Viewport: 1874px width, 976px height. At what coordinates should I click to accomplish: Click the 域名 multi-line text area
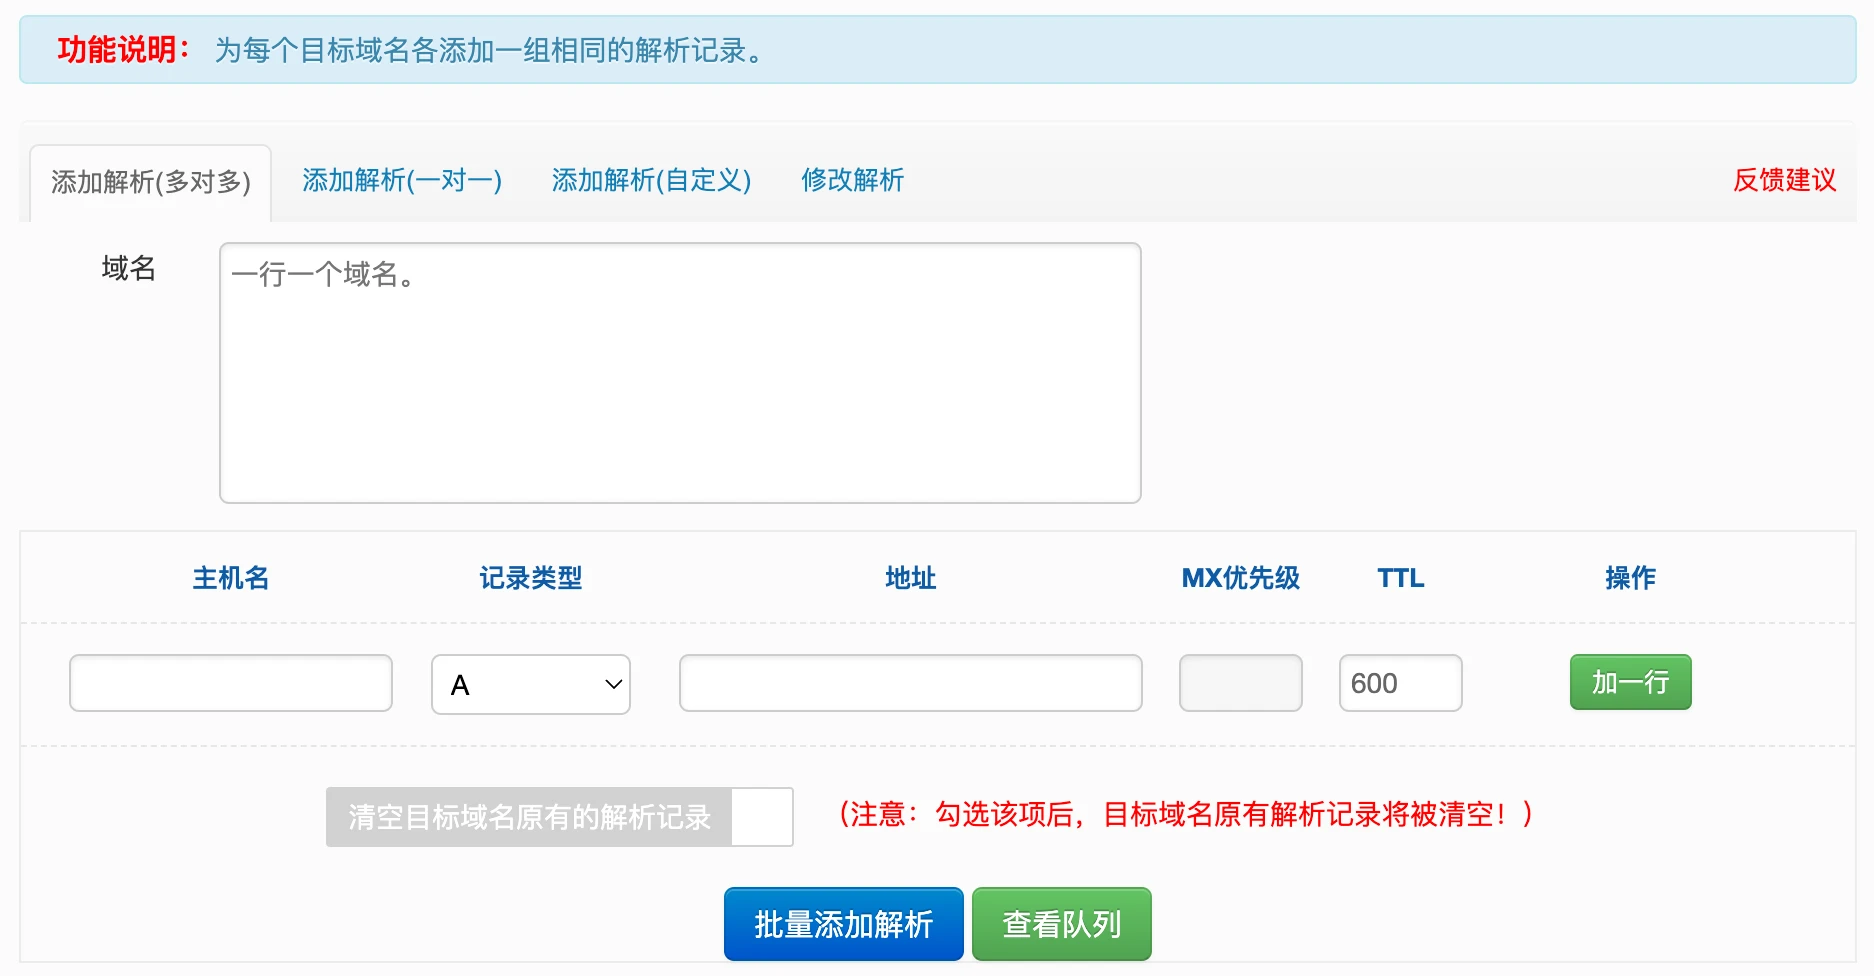point(680,372)
